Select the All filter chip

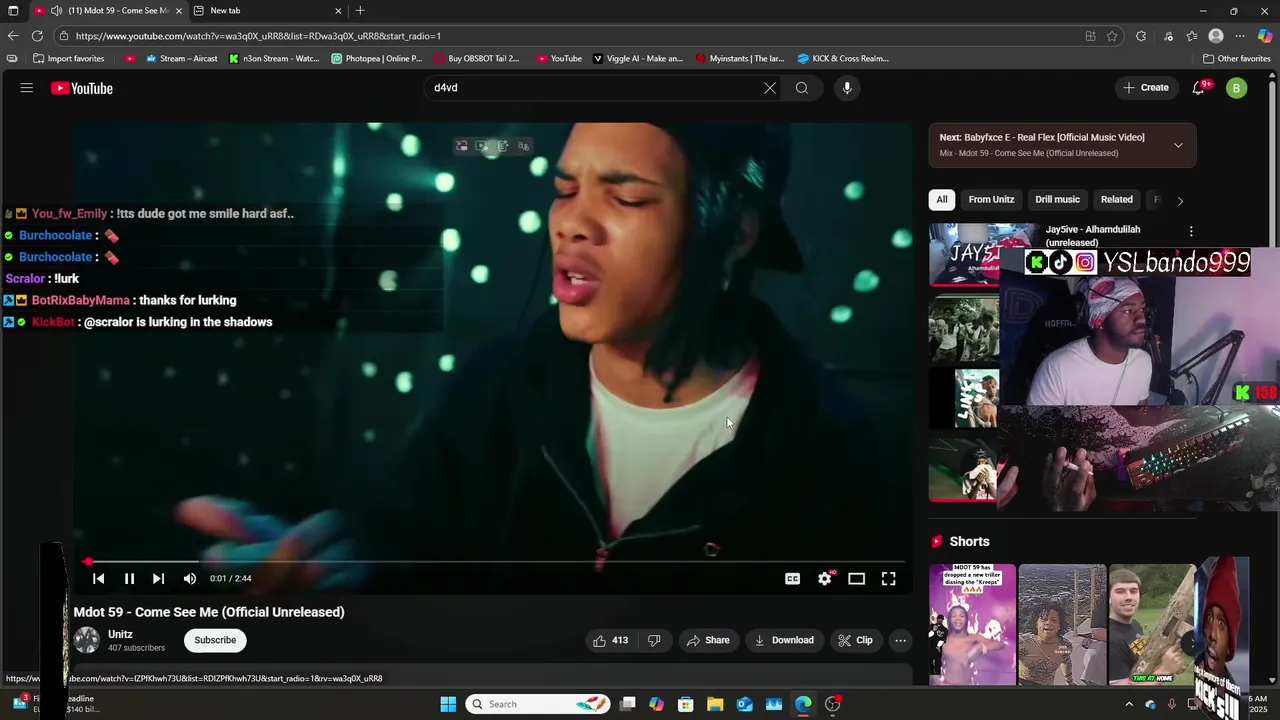point(942,199)
